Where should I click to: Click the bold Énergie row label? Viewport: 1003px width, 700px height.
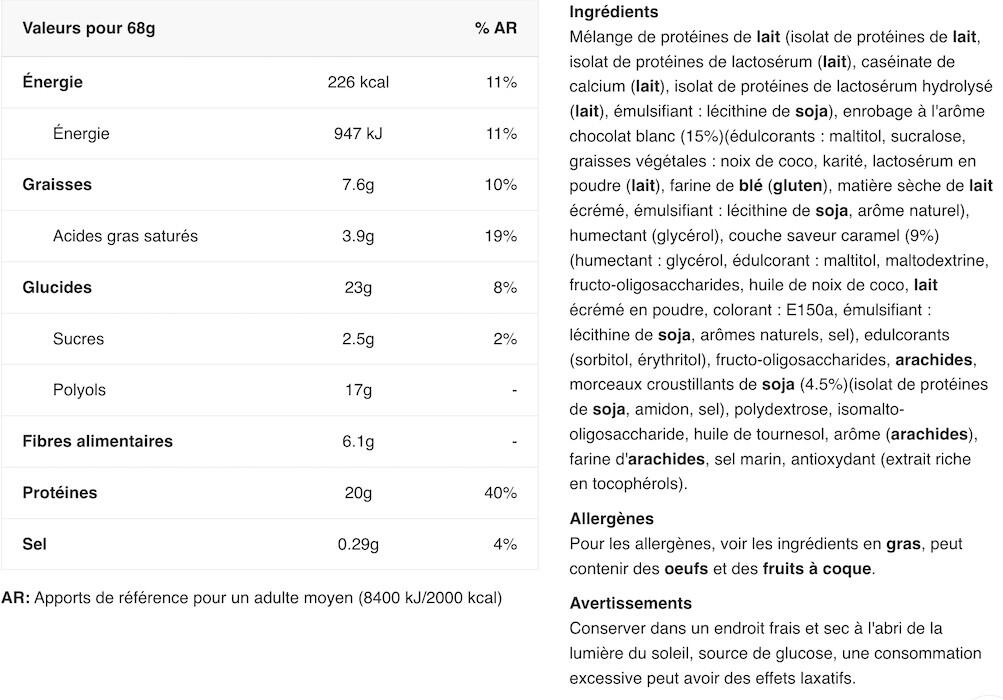tap(52, 82)
